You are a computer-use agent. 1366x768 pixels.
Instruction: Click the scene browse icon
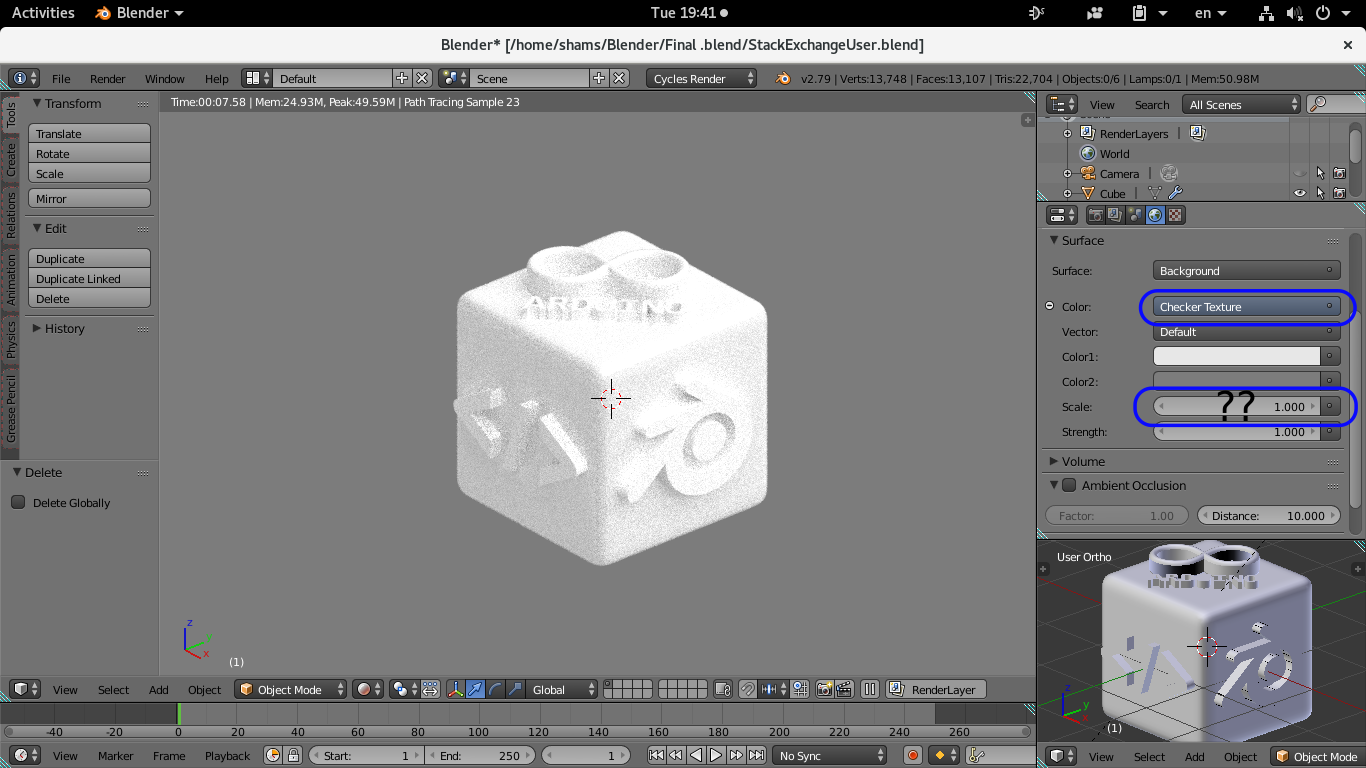(x=454, y=78)
